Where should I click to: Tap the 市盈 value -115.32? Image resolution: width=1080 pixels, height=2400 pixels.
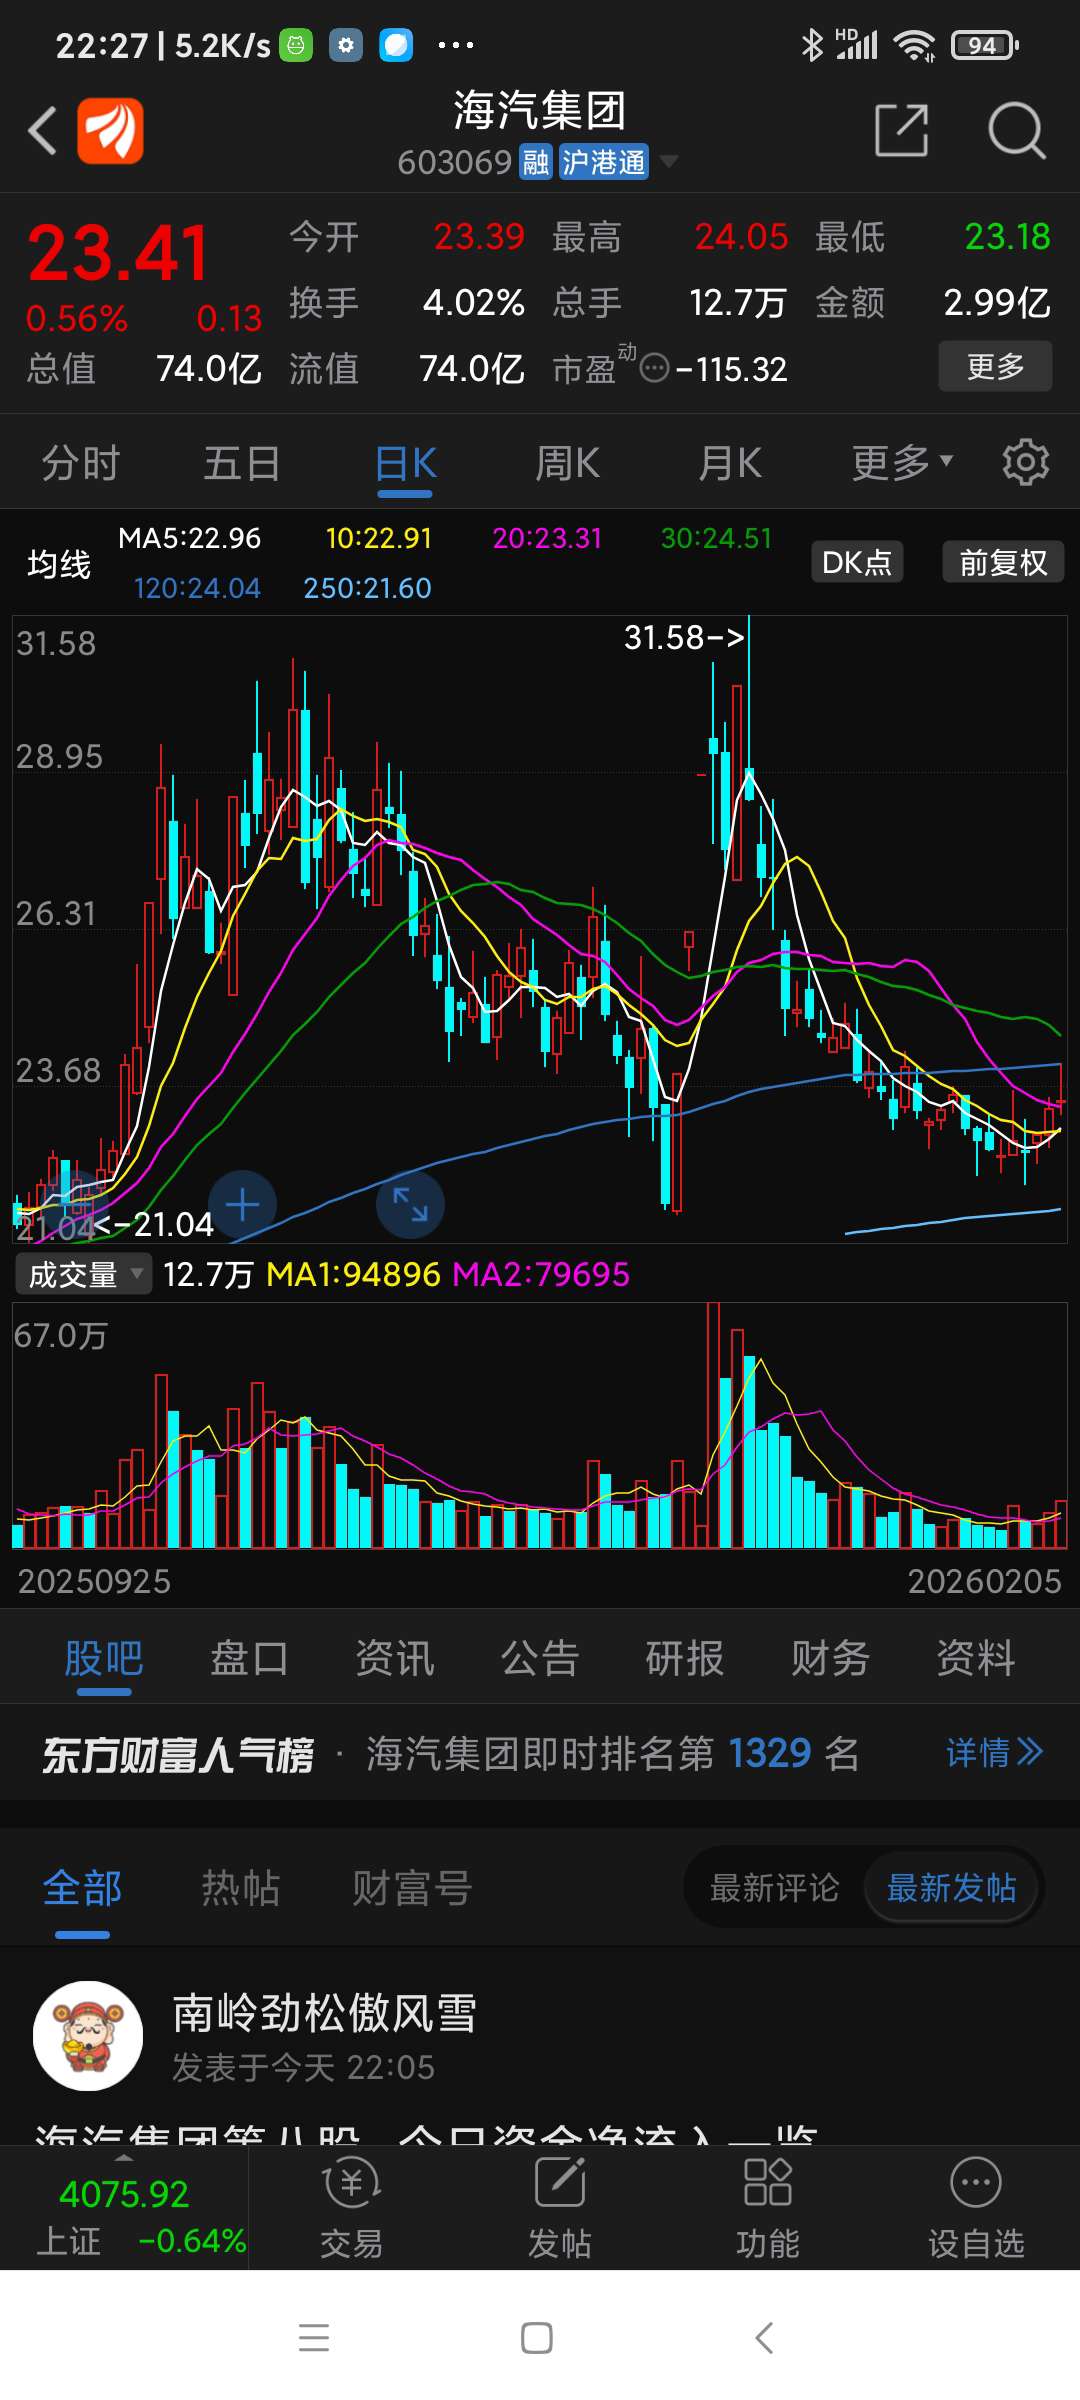click(x=732, y=370)
